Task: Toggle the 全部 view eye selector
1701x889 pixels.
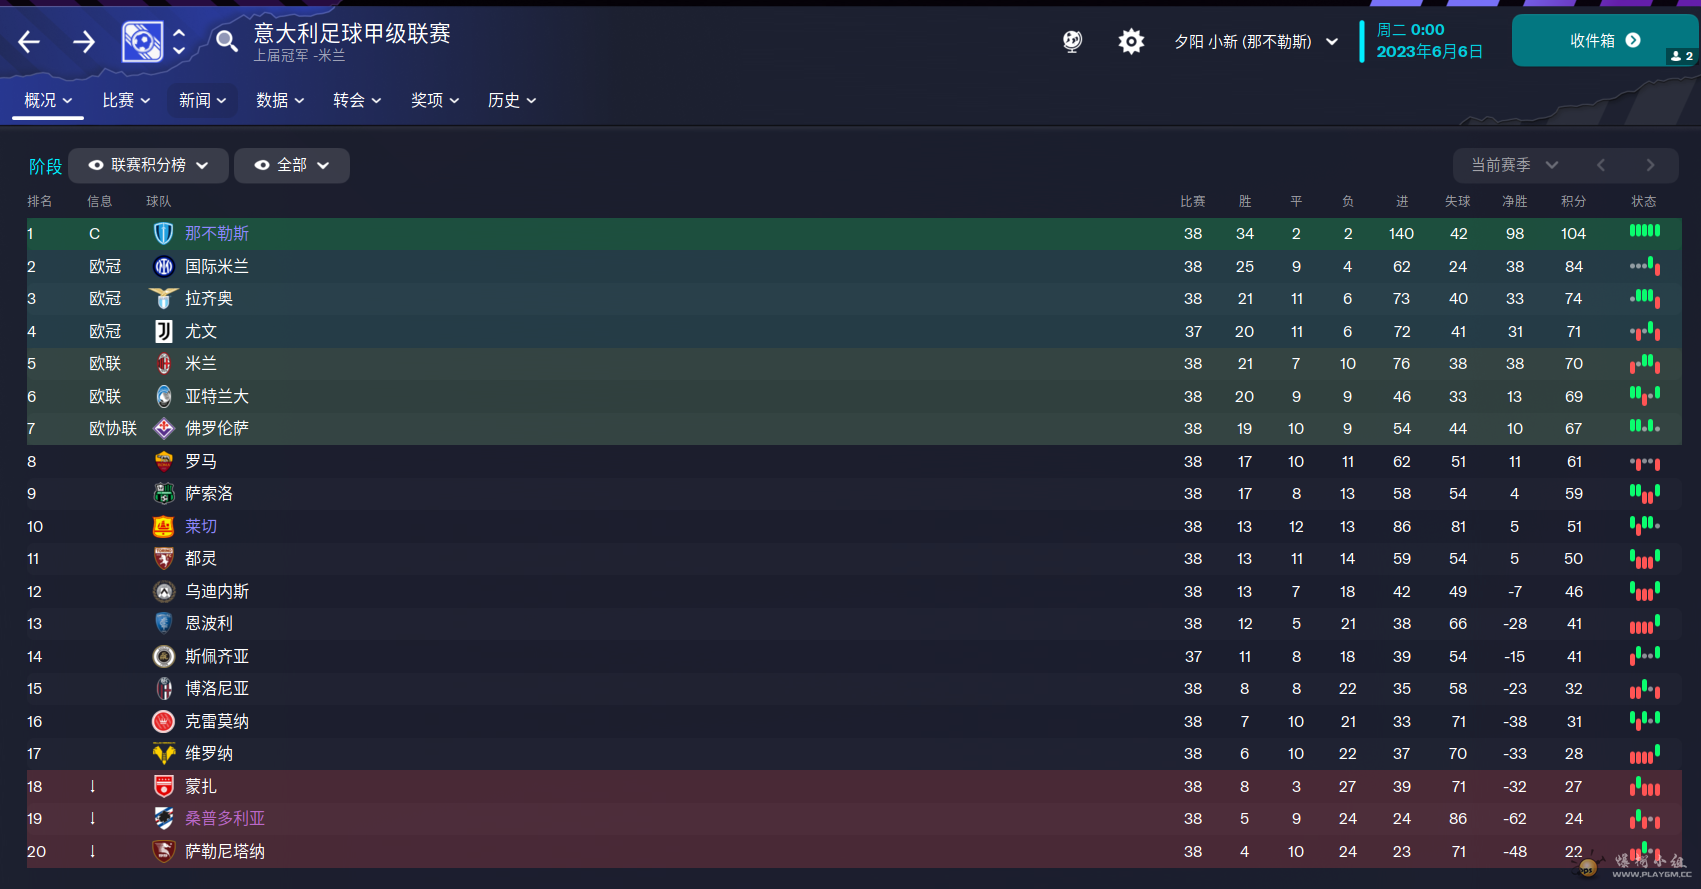Action: point(292,165)
